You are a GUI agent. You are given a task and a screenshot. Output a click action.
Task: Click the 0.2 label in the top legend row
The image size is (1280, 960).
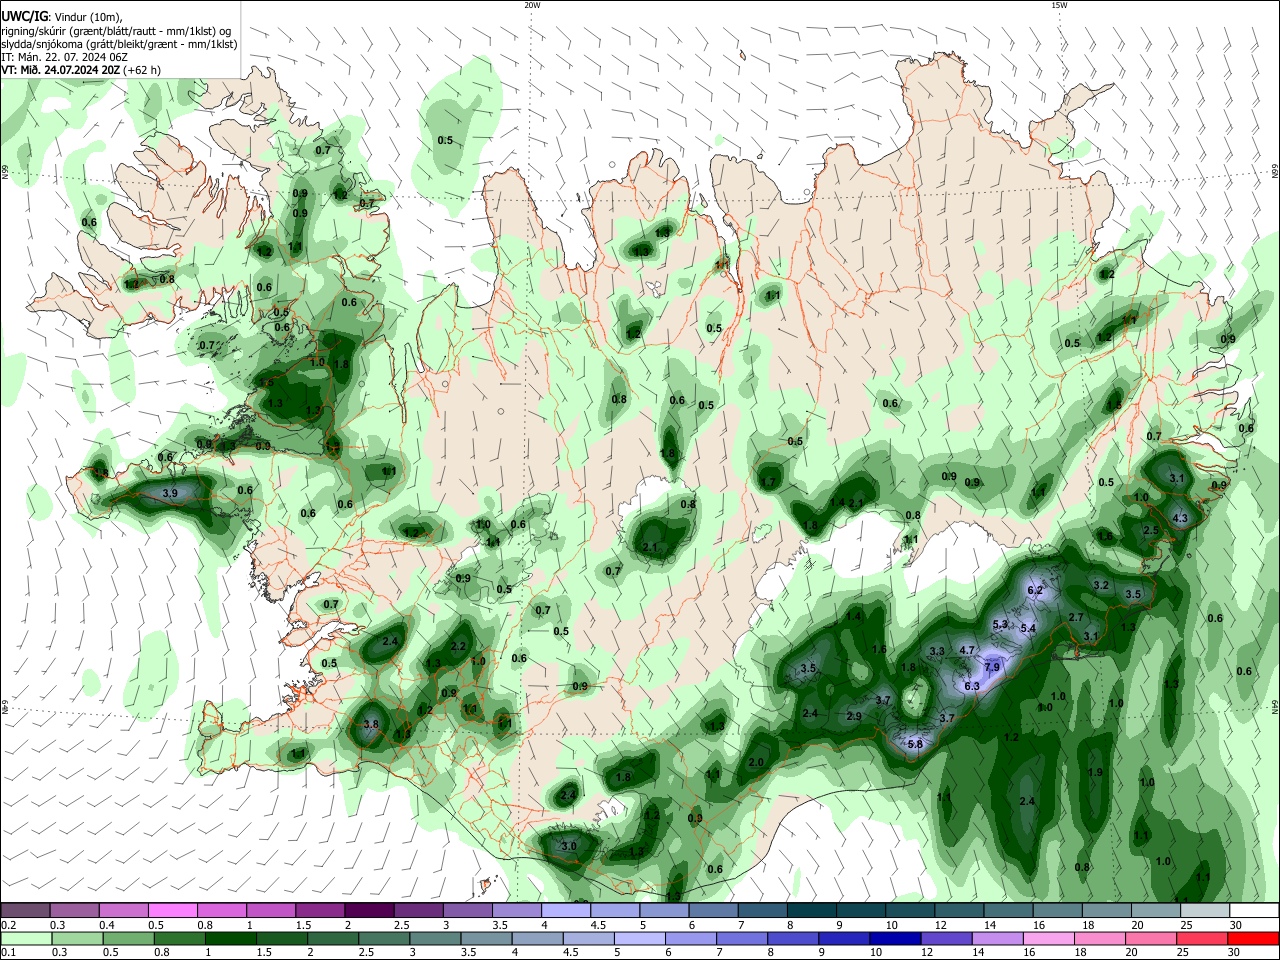pyautogui.click(x=8, y=925)
